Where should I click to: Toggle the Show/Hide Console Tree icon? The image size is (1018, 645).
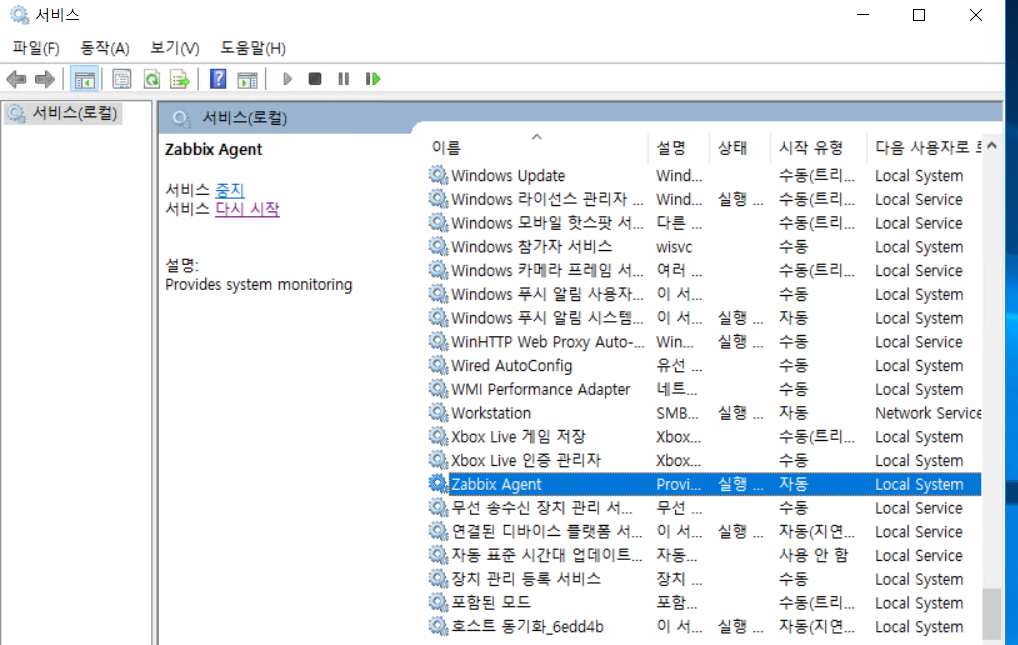(84, 79)
